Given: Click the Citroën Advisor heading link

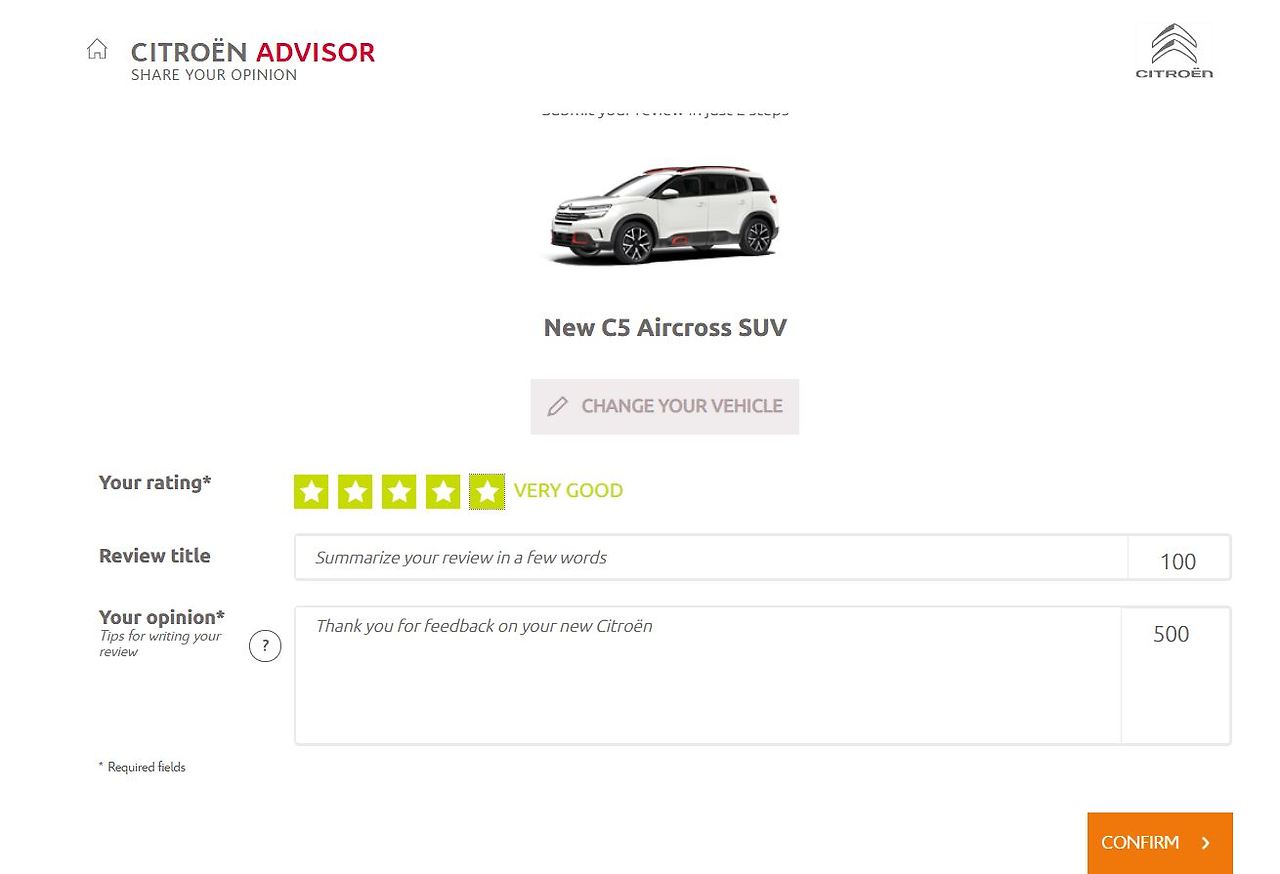Looking at the screenshot, I should [253, 52].
